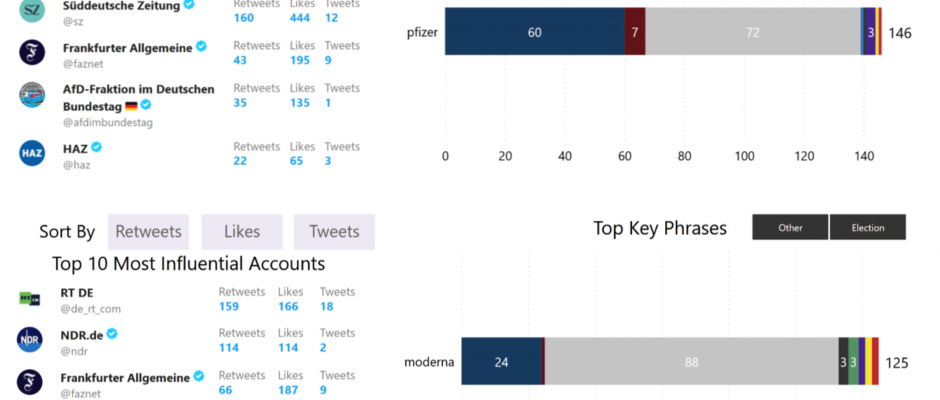This screenshot has height=400, width=940.
Task: Select the dark blue 60 pfizer segment
Action: (535, 32)
